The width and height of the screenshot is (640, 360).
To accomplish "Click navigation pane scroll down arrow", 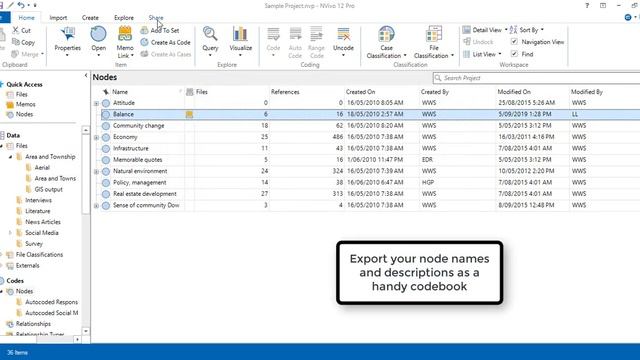I will (x=86, y=331).
